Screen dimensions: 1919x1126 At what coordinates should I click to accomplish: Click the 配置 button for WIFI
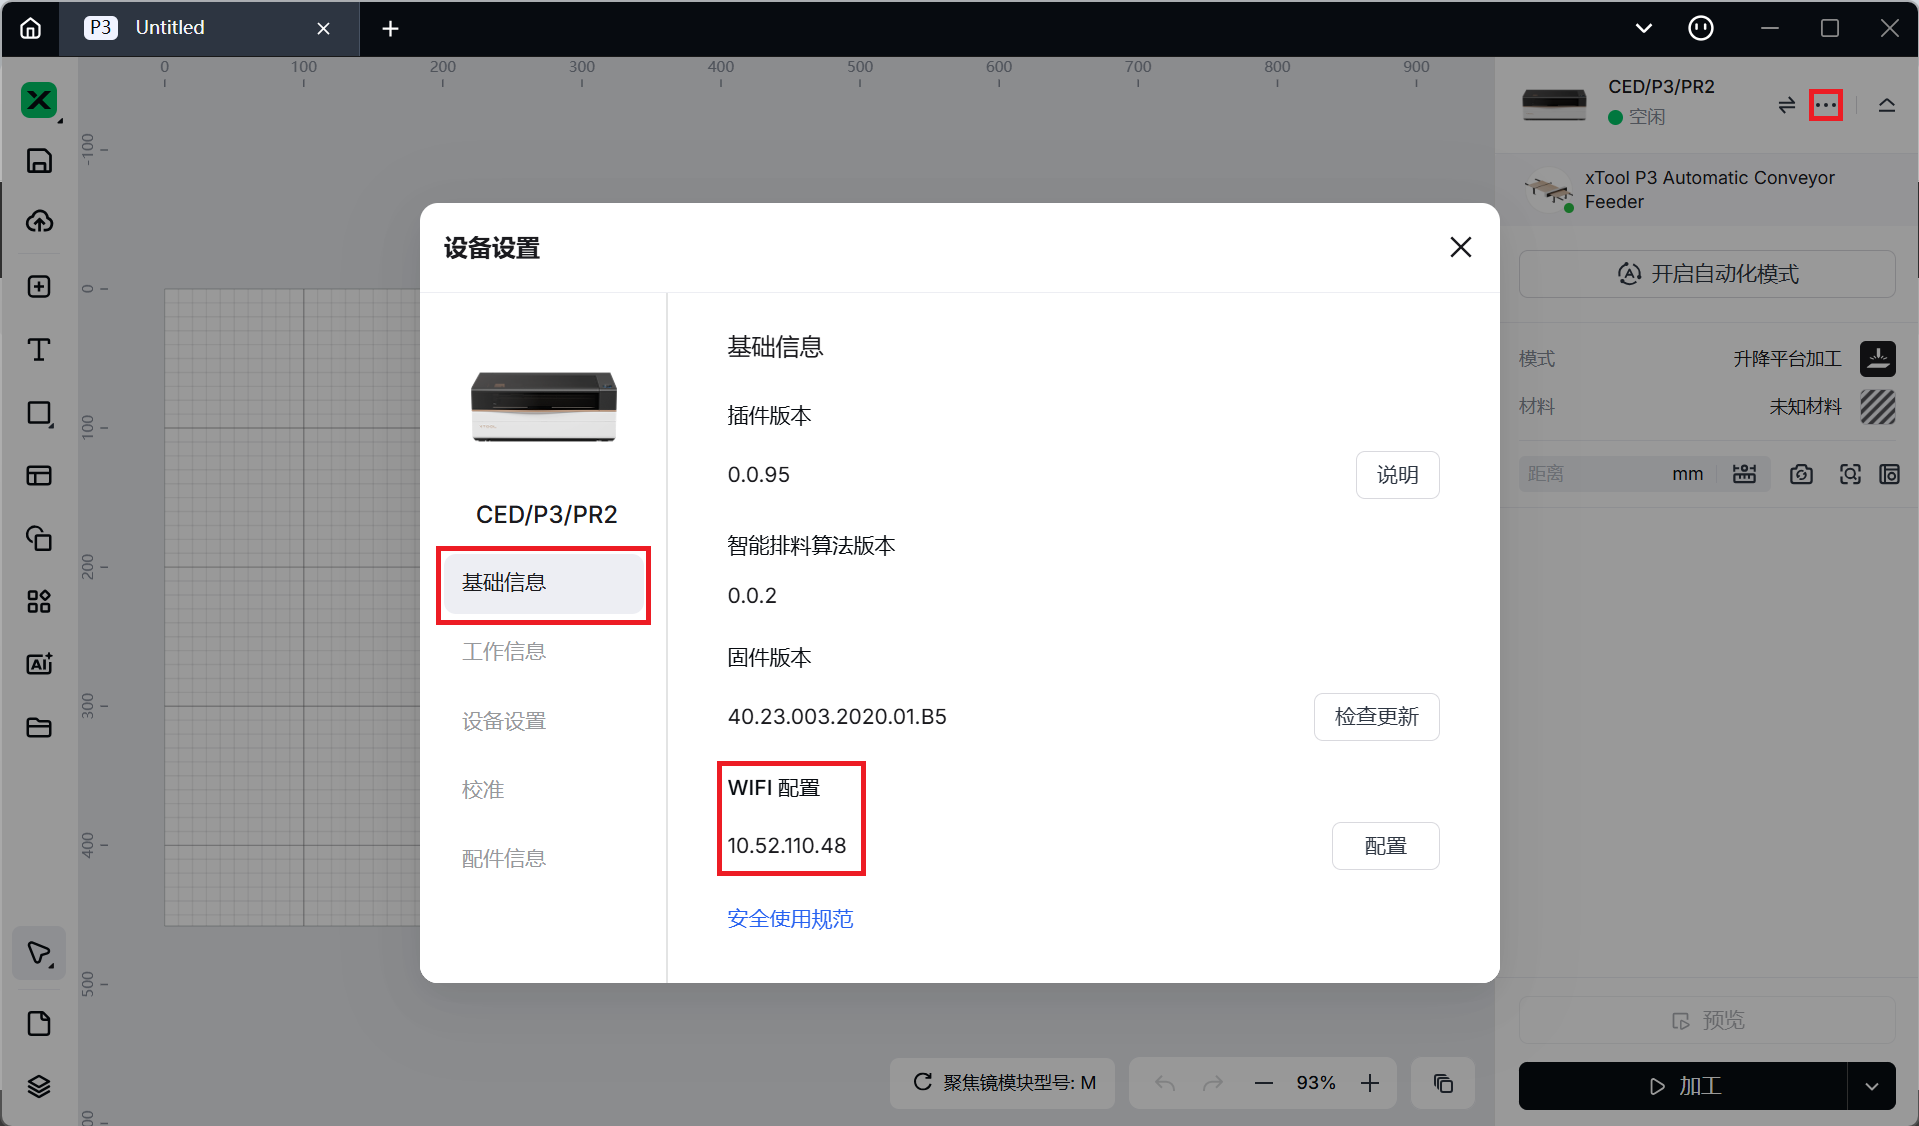click(x=1385, y=846)
